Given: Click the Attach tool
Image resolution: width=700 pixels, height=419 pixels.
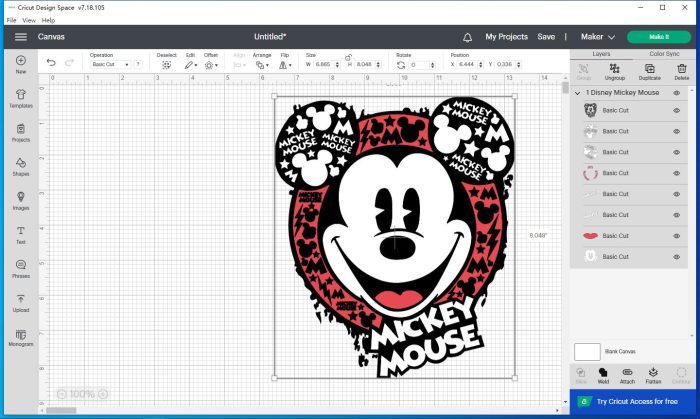Looking at the screenshot, I should [x=627, y=373].
